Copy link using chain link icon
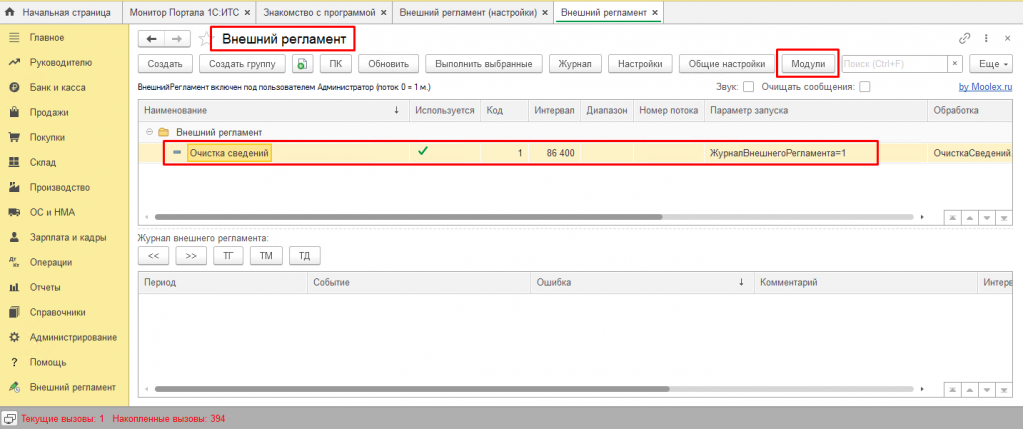This screenshot has width=1023, height=429. (964, 38)
